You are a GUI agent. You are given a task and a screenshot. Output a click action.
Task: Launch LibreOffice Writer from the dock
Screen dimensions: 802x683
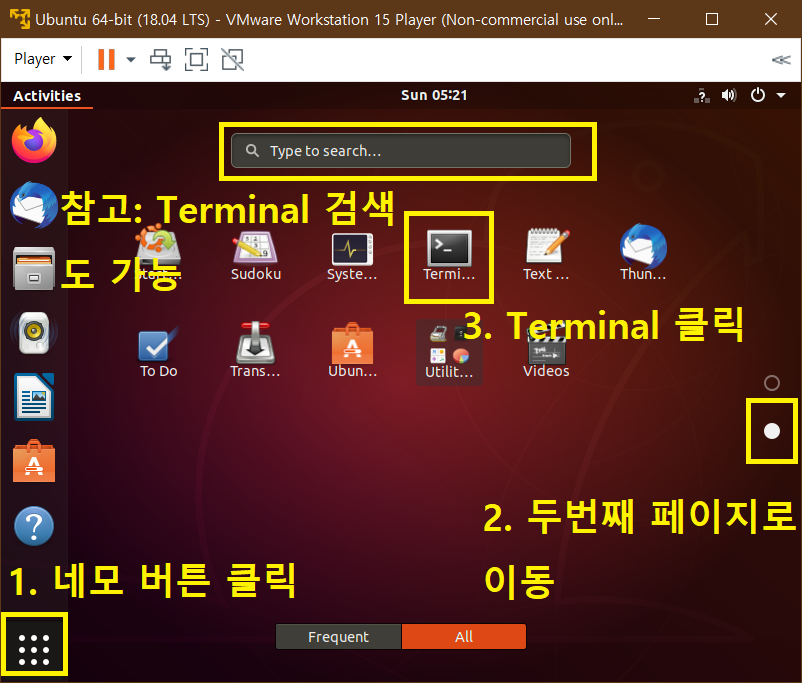click(x=34, y=397)
